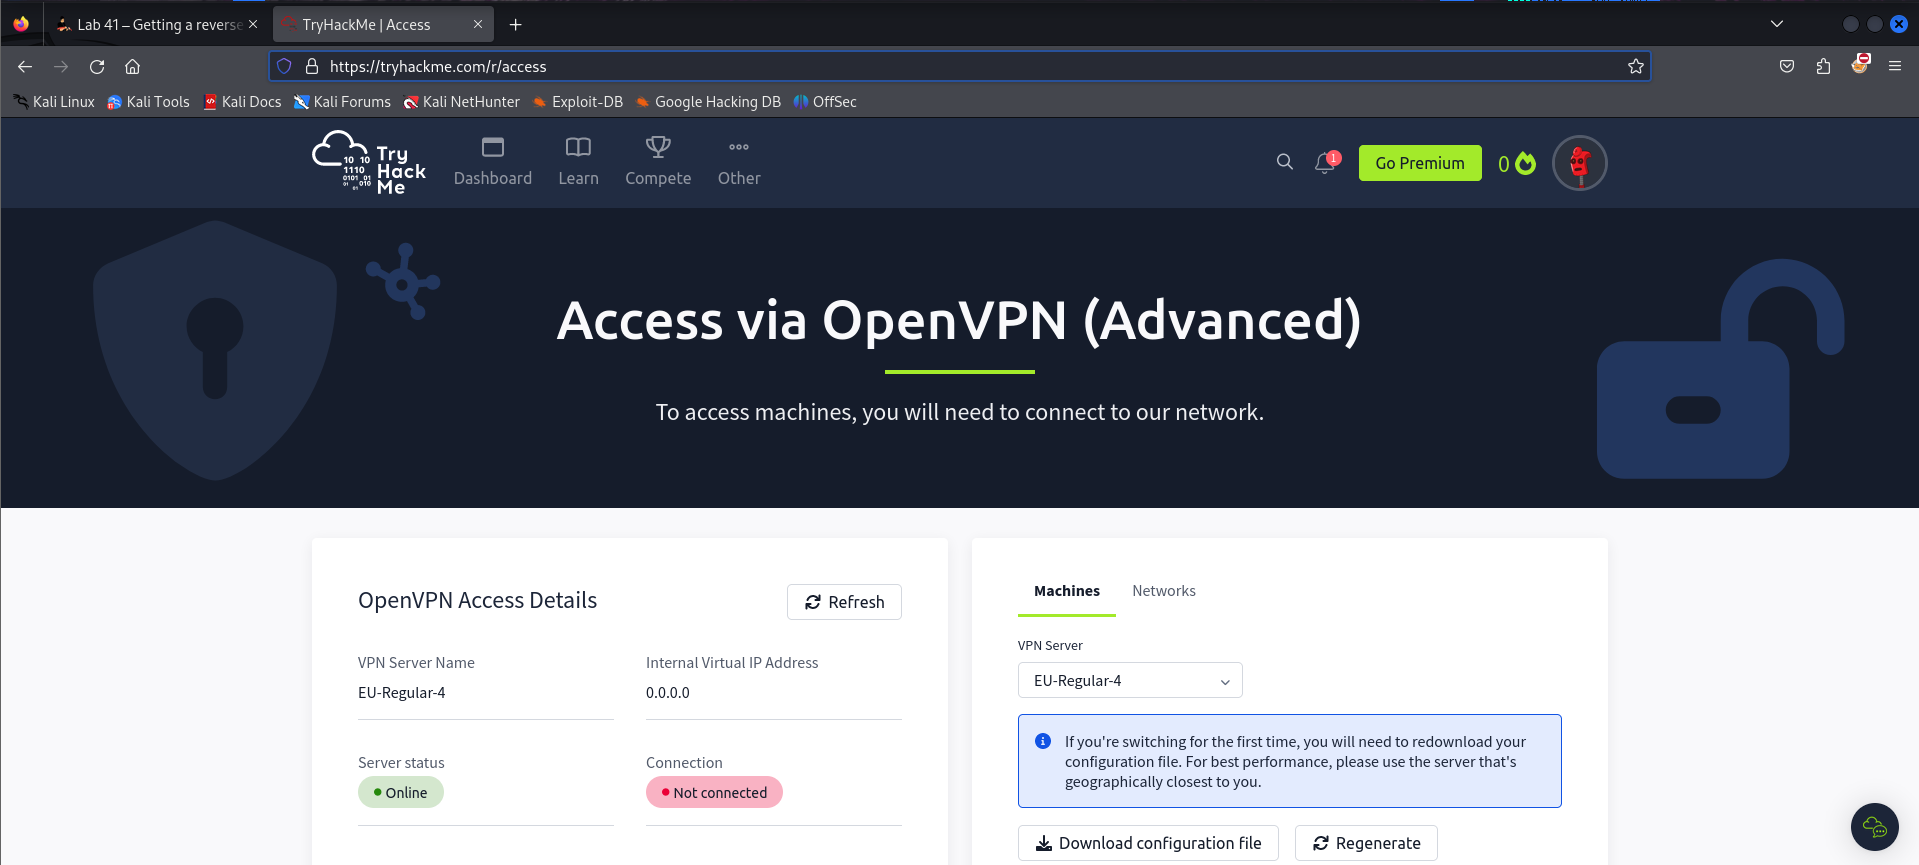This screenshot has width=1919, height=865.
Task: Open the Compete nav menu
Action: (658, 162)
